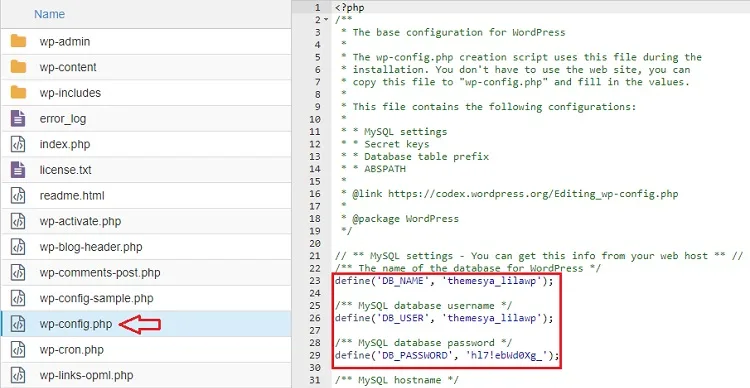Click the 'MySQL database password' comment
This screenshot has height=388, width=750.
click(423, 344)
